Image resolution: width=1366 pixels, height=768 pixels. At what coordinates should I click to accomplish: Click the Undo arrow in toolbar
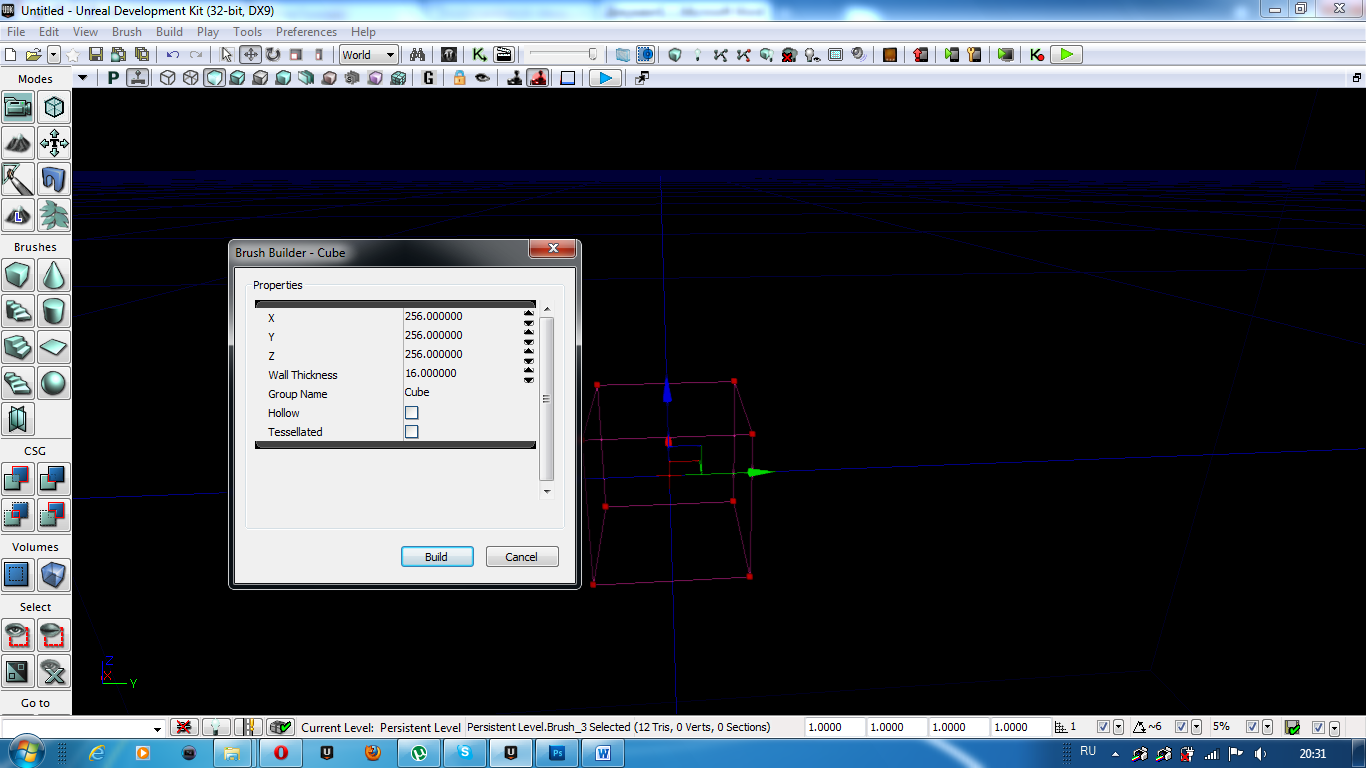(173, 55)
